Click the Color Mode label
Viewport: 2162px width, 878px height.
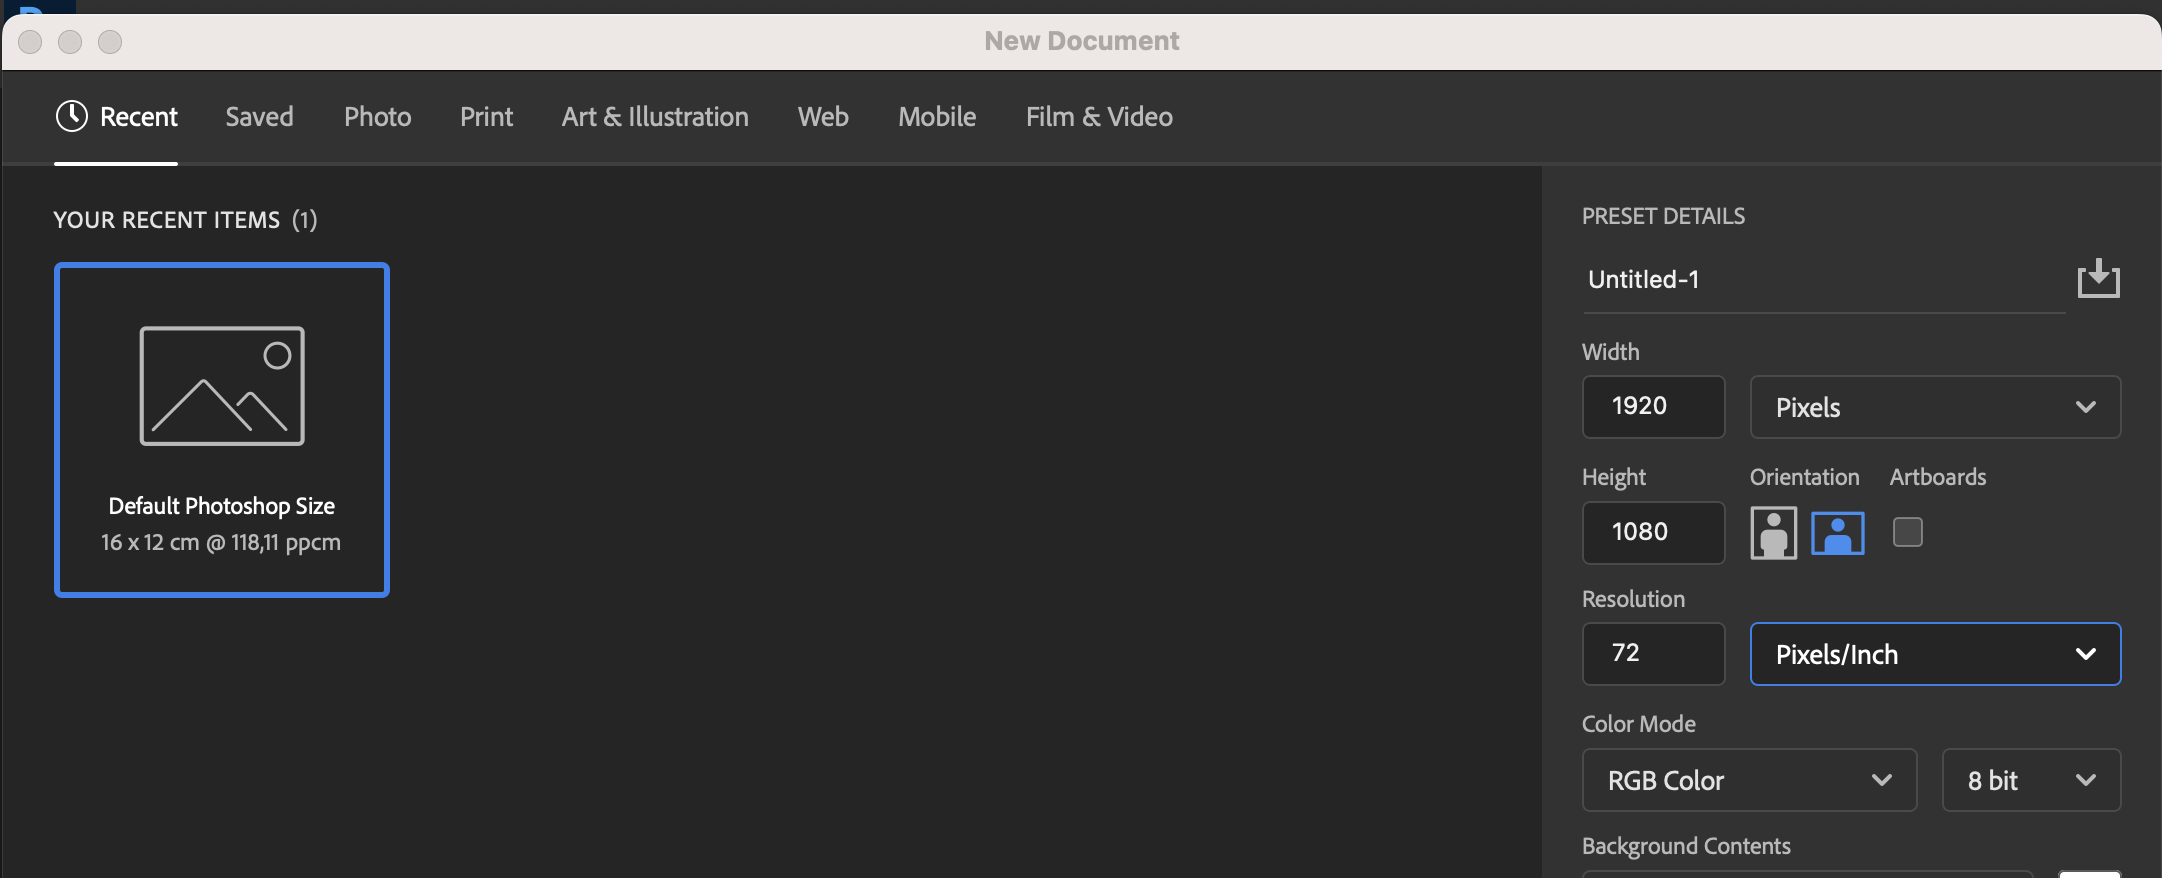[x=1638, y=724]
